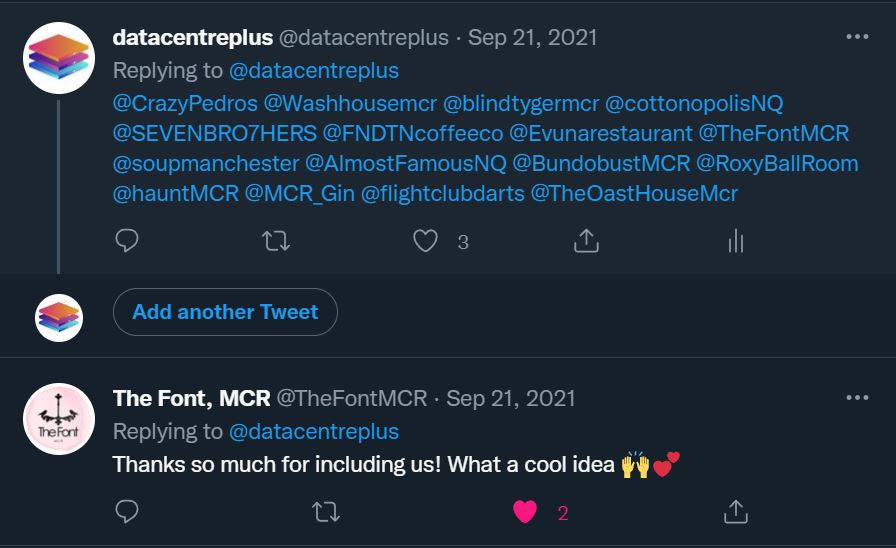Open more options on The Font tweet
896x548 pixels.
[x=857, y=397]
